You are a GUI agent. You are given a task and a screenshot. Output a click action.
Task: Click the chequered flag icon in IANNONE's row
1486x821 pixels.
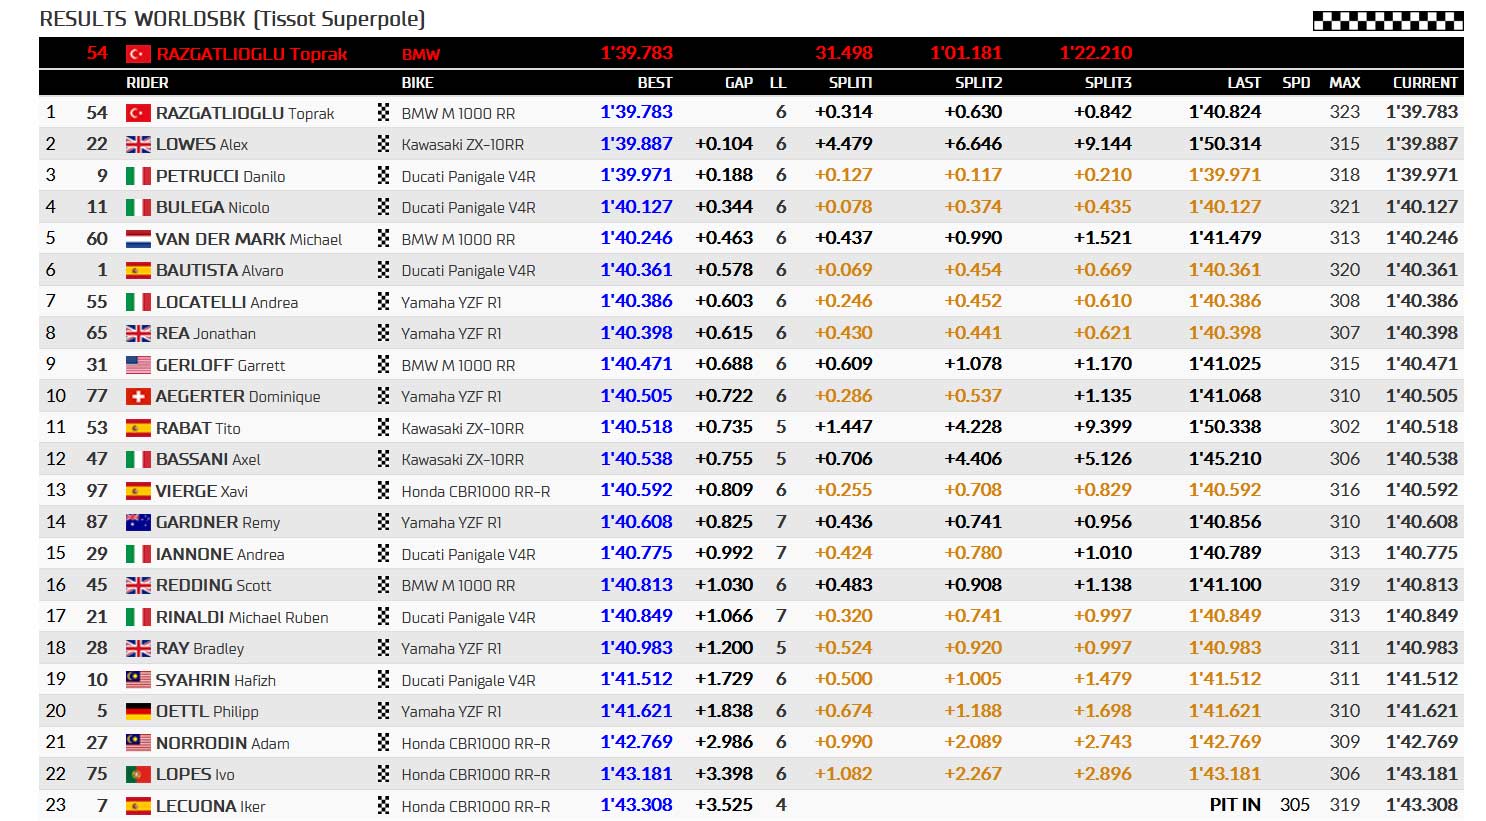[383, 553]
